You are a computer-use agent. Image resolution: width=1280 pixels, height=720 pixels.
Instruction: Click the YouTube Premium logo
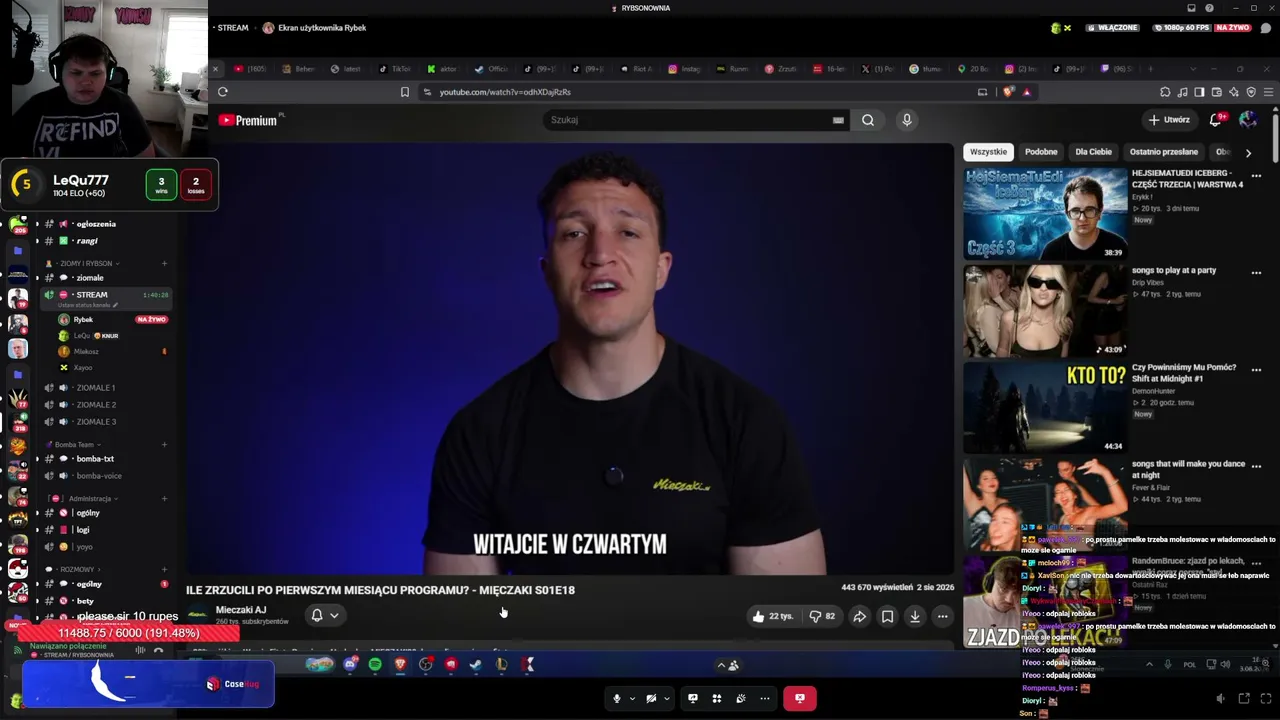247,120
